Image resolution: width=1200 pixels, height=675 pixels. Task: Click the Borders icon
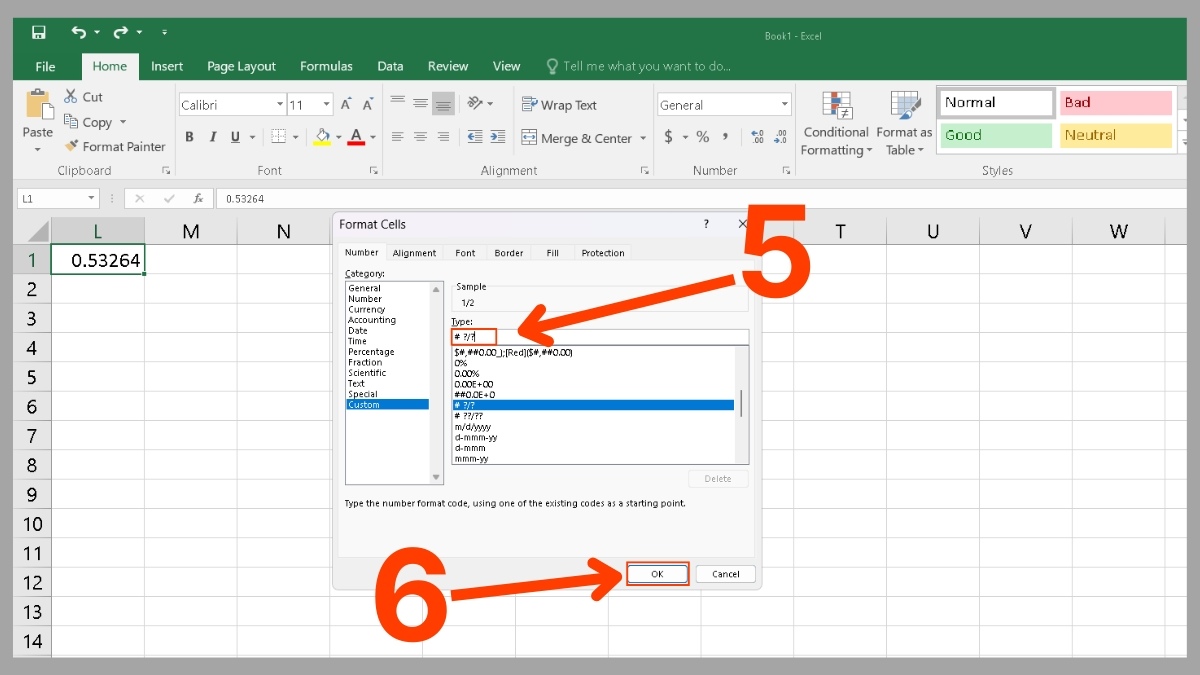pos(279,137)
